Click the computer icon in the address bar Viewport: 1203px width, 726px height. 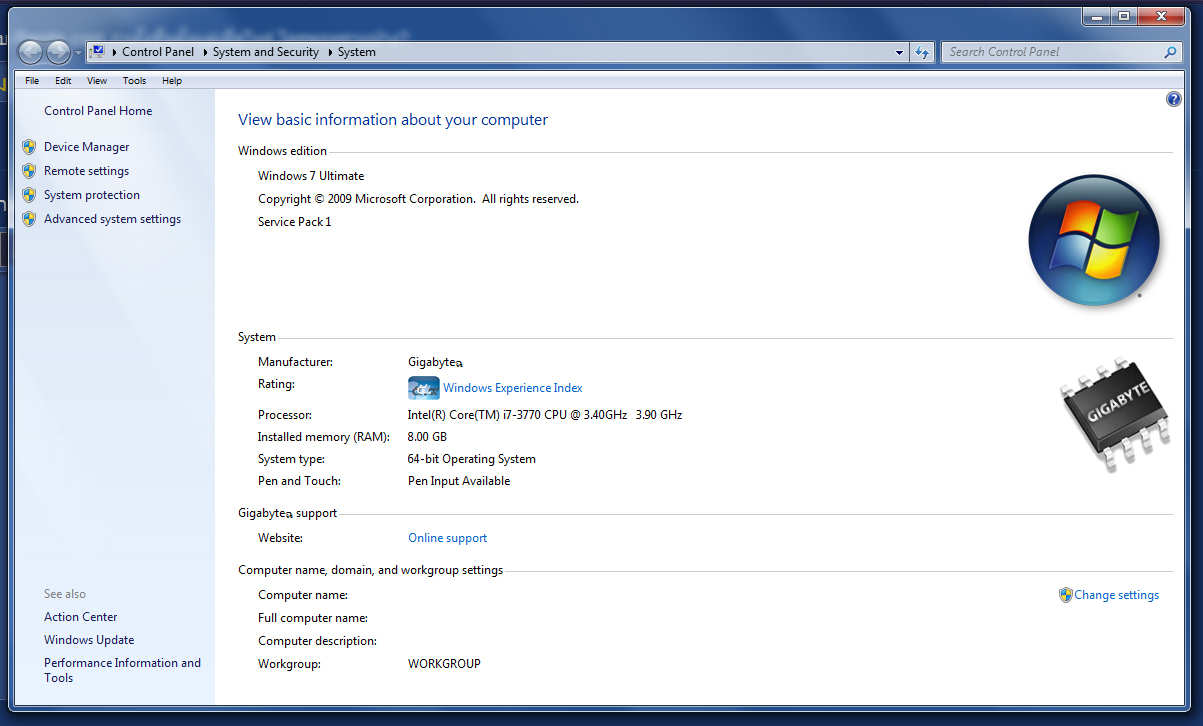coord(97,52)
